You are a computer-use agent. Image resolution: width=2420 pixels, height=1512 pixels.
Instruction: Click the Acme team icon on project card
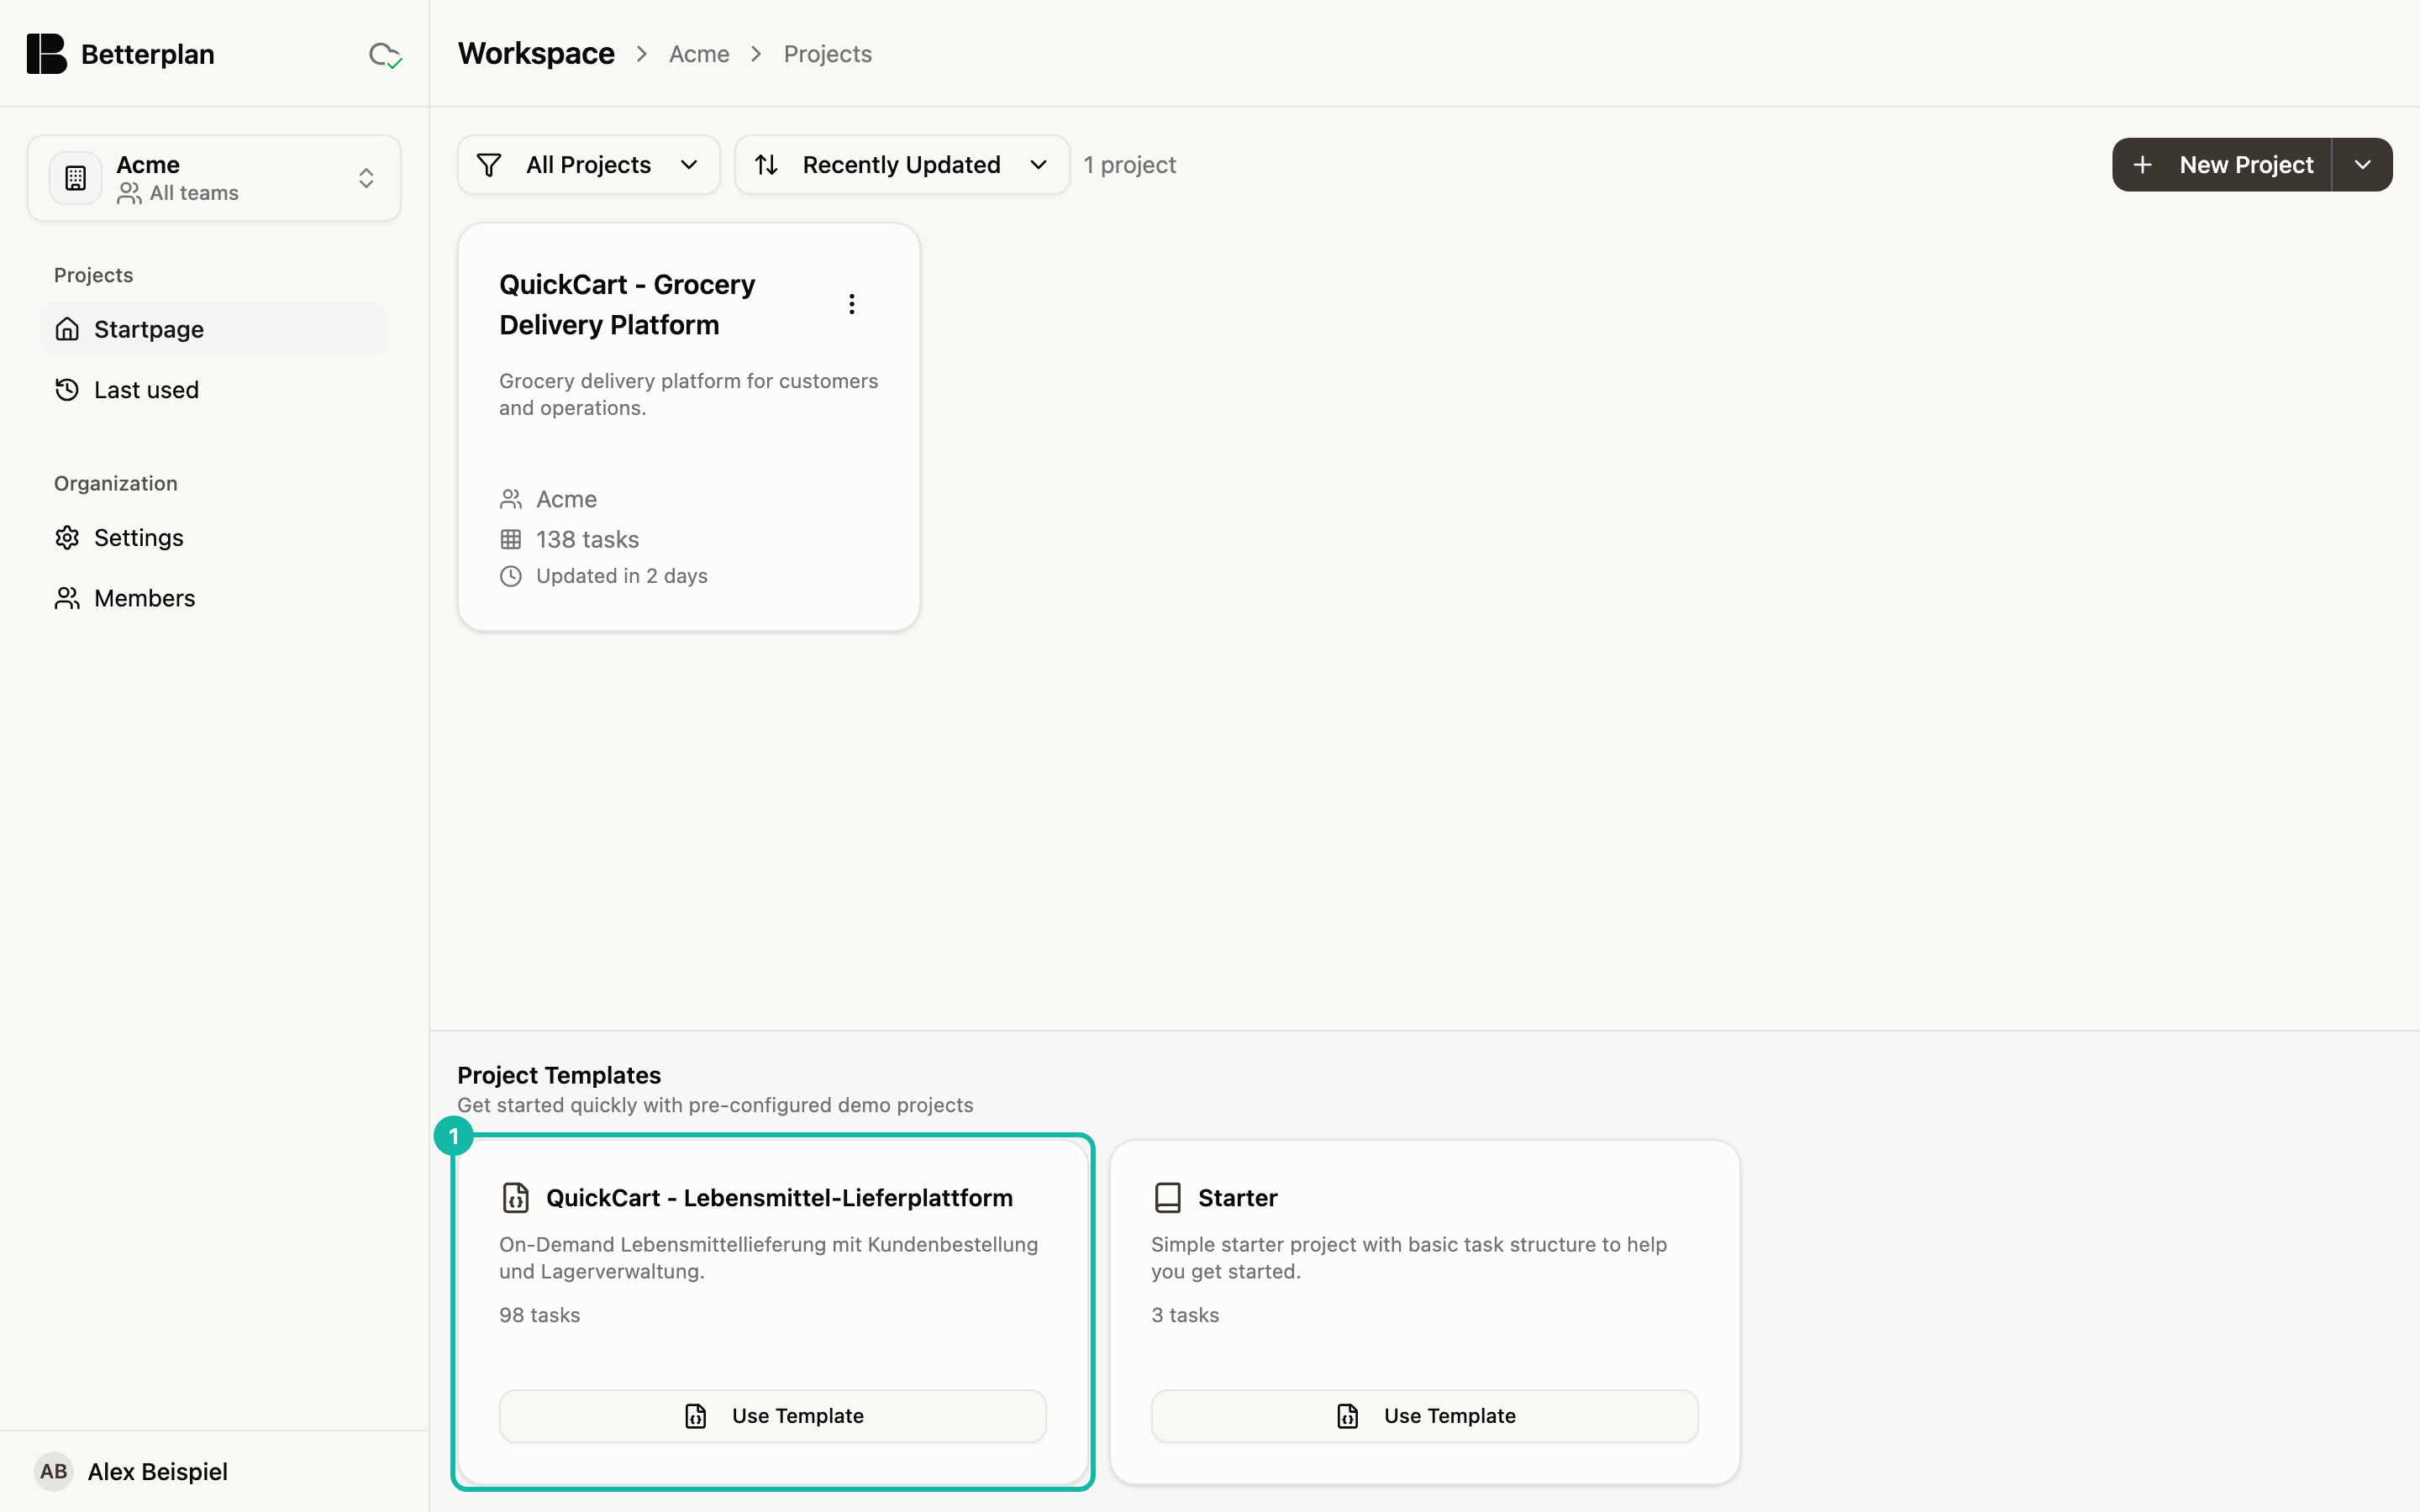click(x=511, y=499)
